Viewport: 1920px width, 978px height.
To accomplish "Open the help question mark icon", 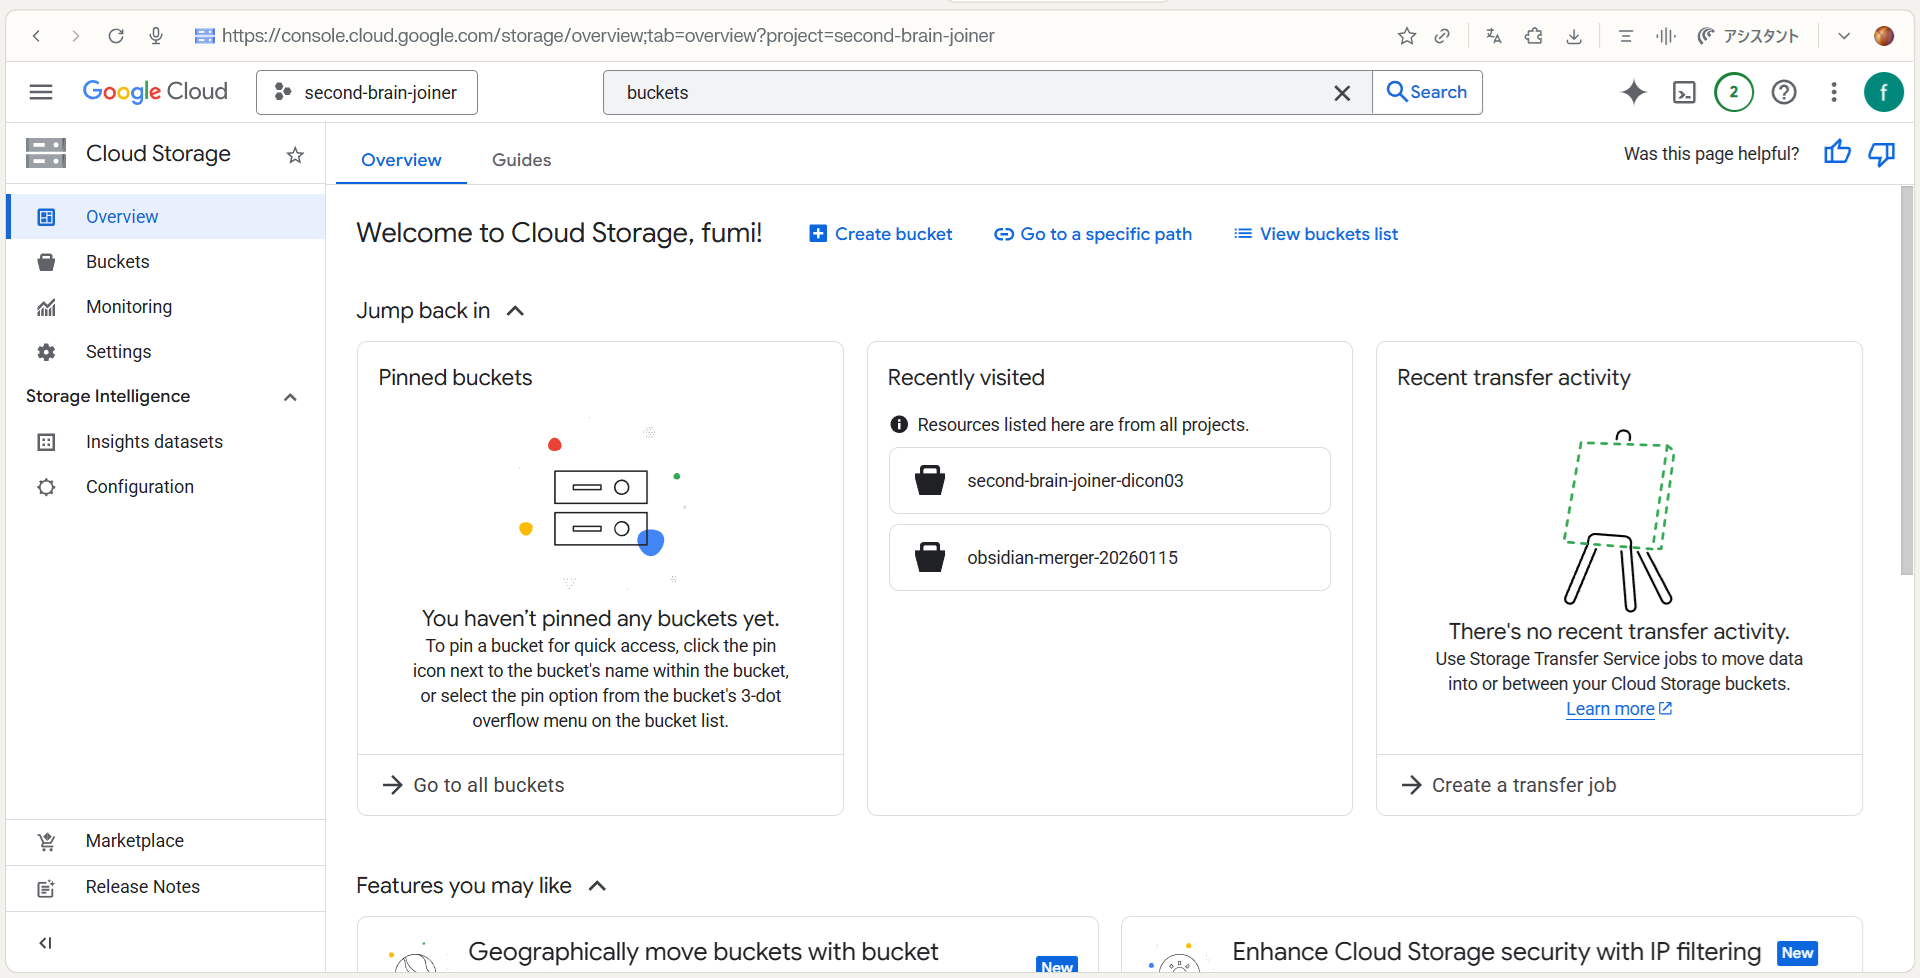I will (1783, 93).
